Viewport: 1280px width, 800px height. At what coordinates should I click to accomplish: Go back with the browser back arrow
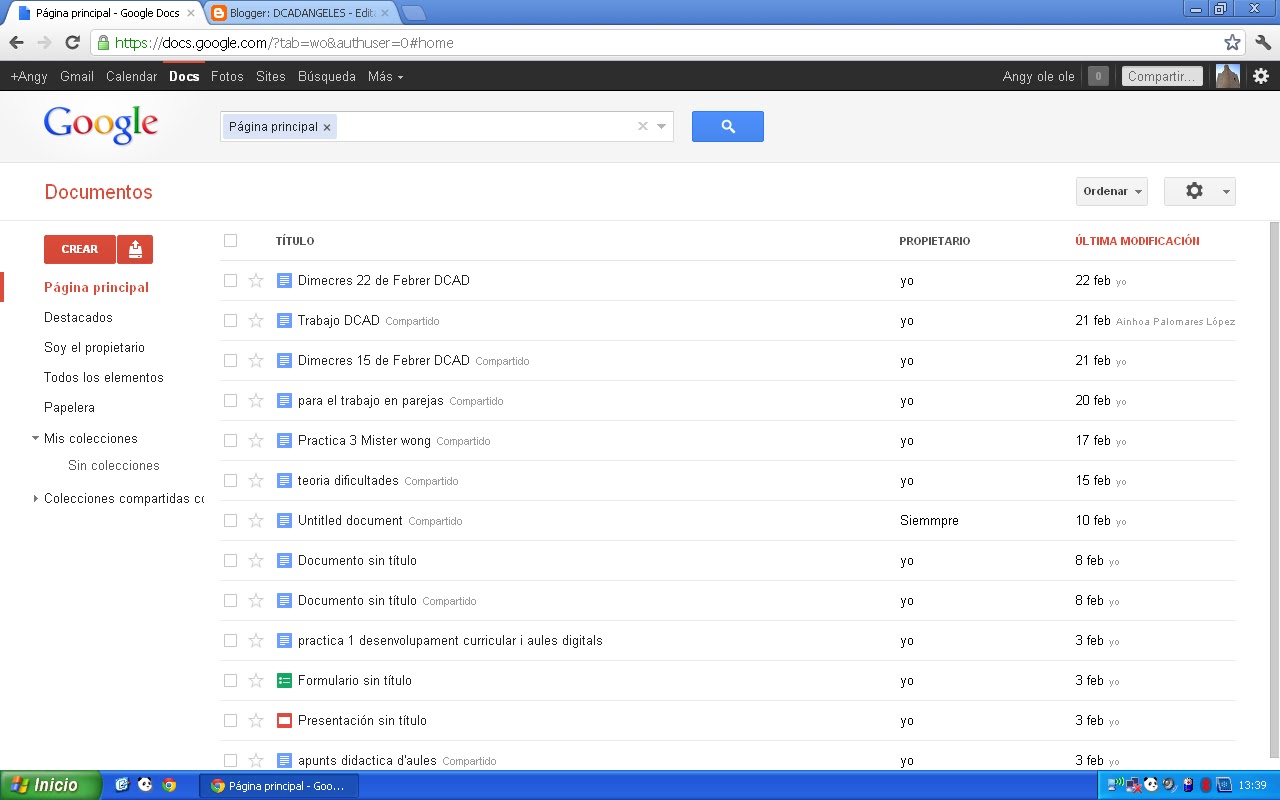(16, 42)
